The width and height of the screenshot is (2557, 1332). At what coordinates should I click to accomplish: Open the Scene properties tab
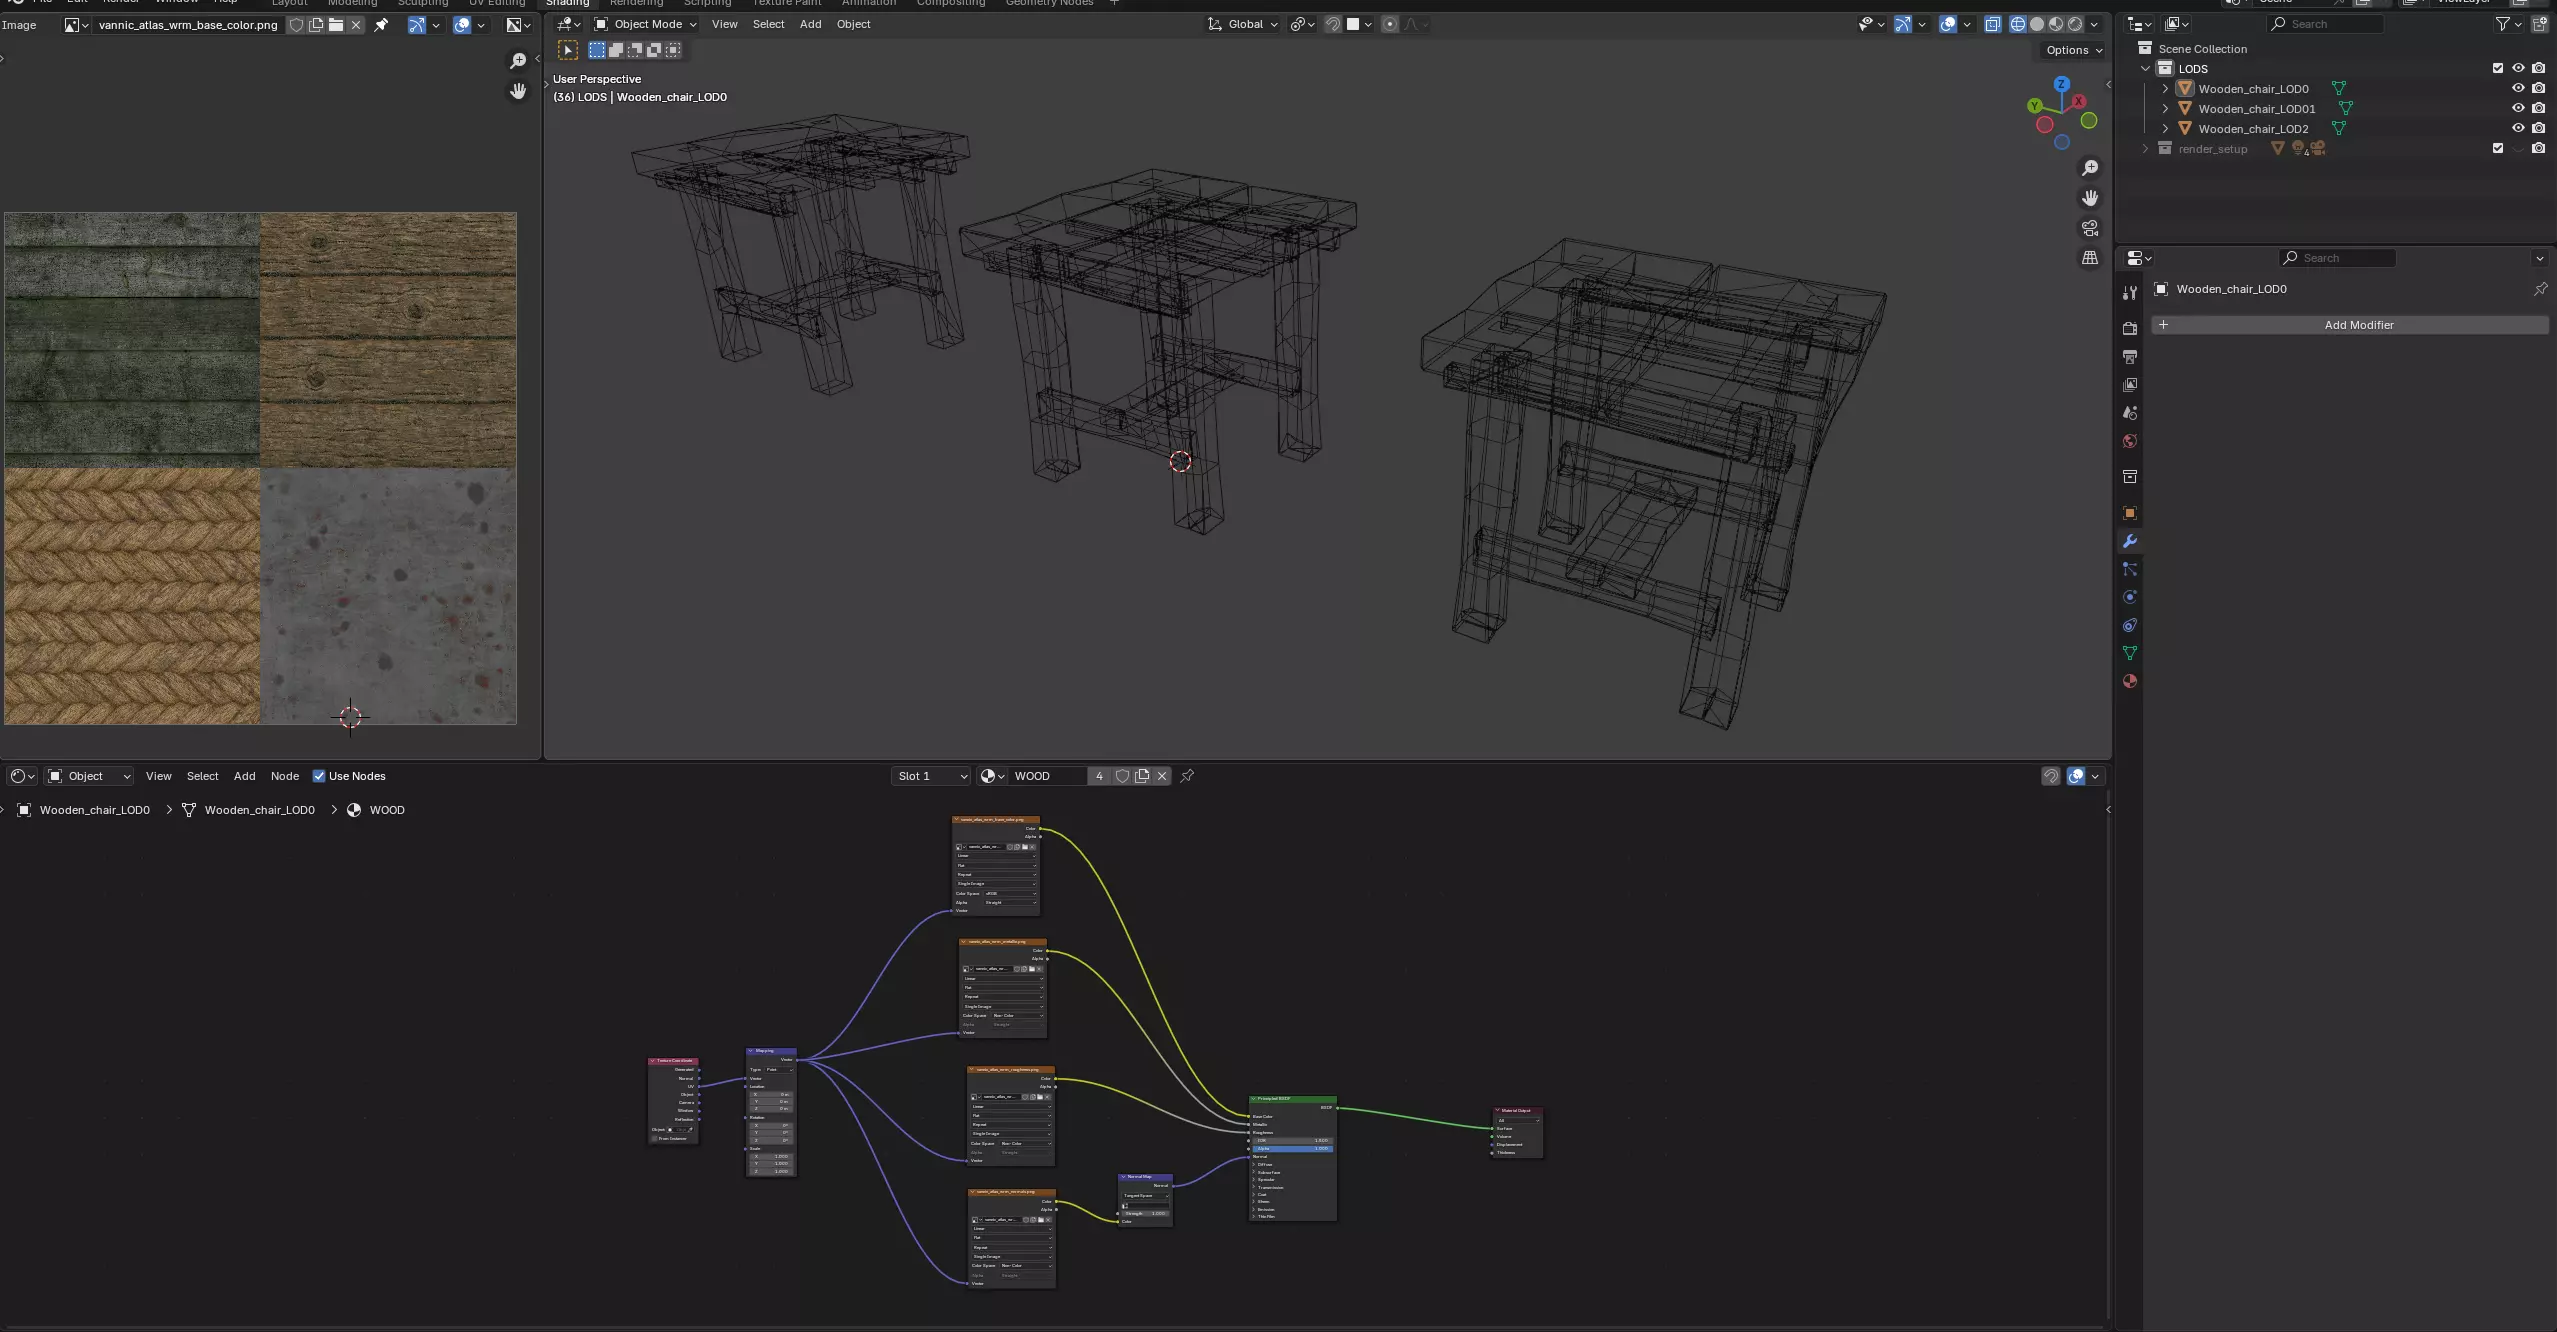pos(2130,412)
